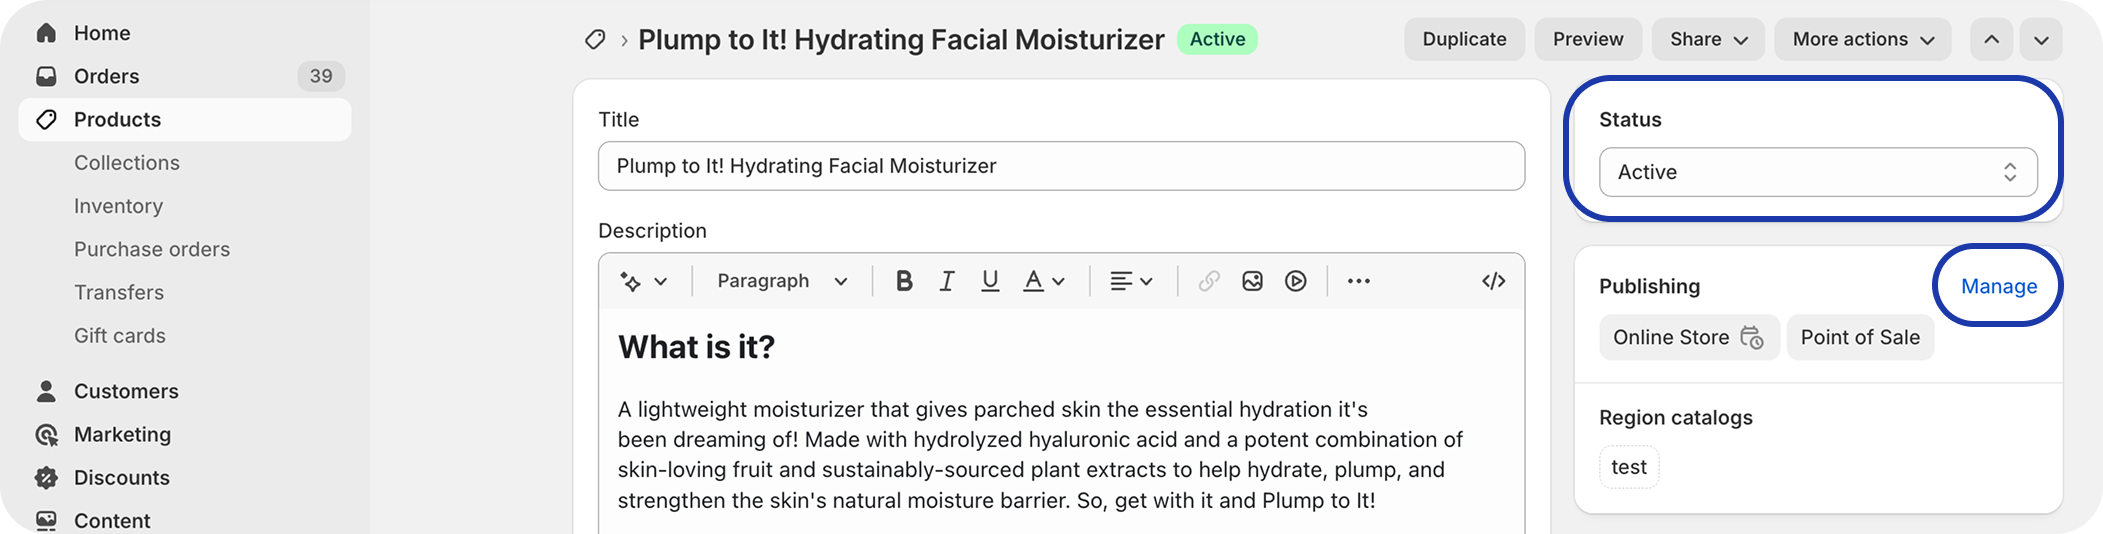Image resolution: width=2103 pixels, height=534 pixels.
Task: Click the Home icon in sidebar
Action: coord(46,33)
